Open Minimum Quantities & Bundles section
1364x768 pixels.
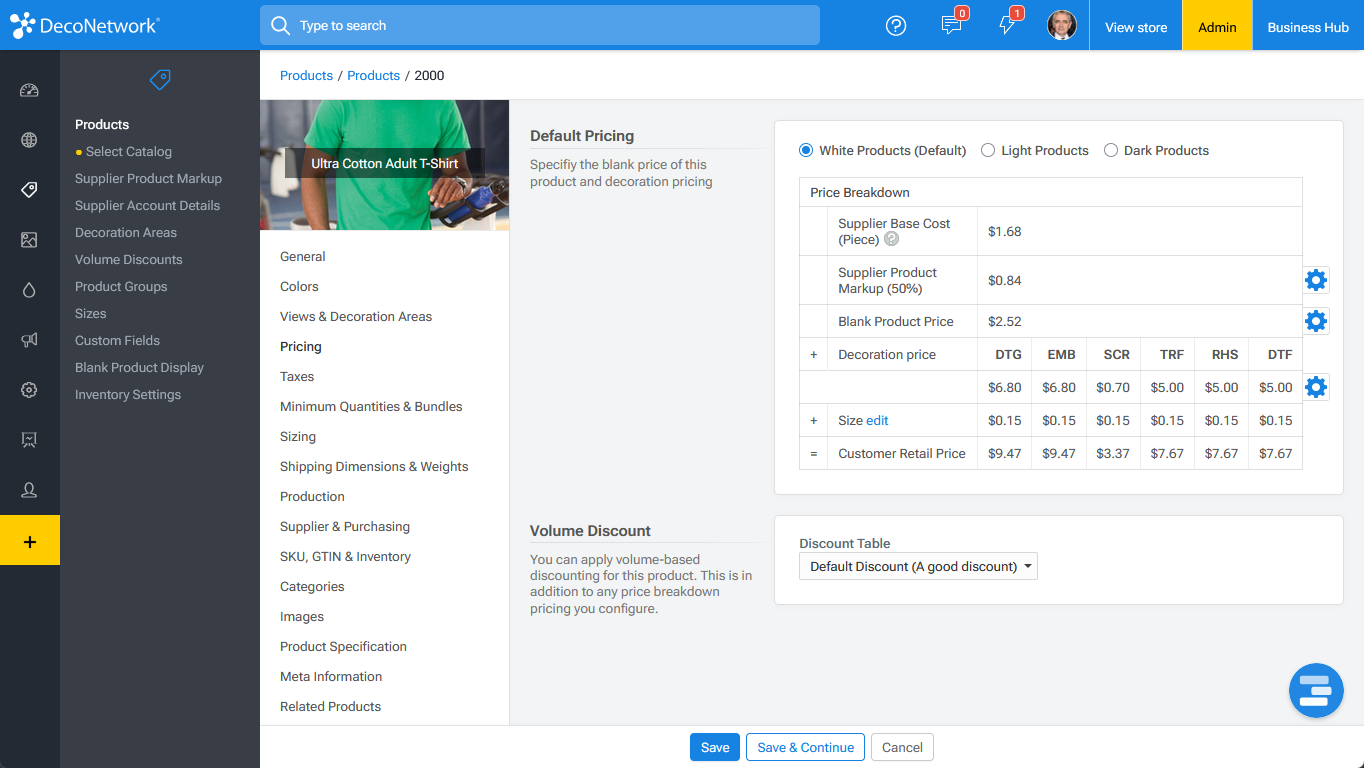tap(371, 406)
